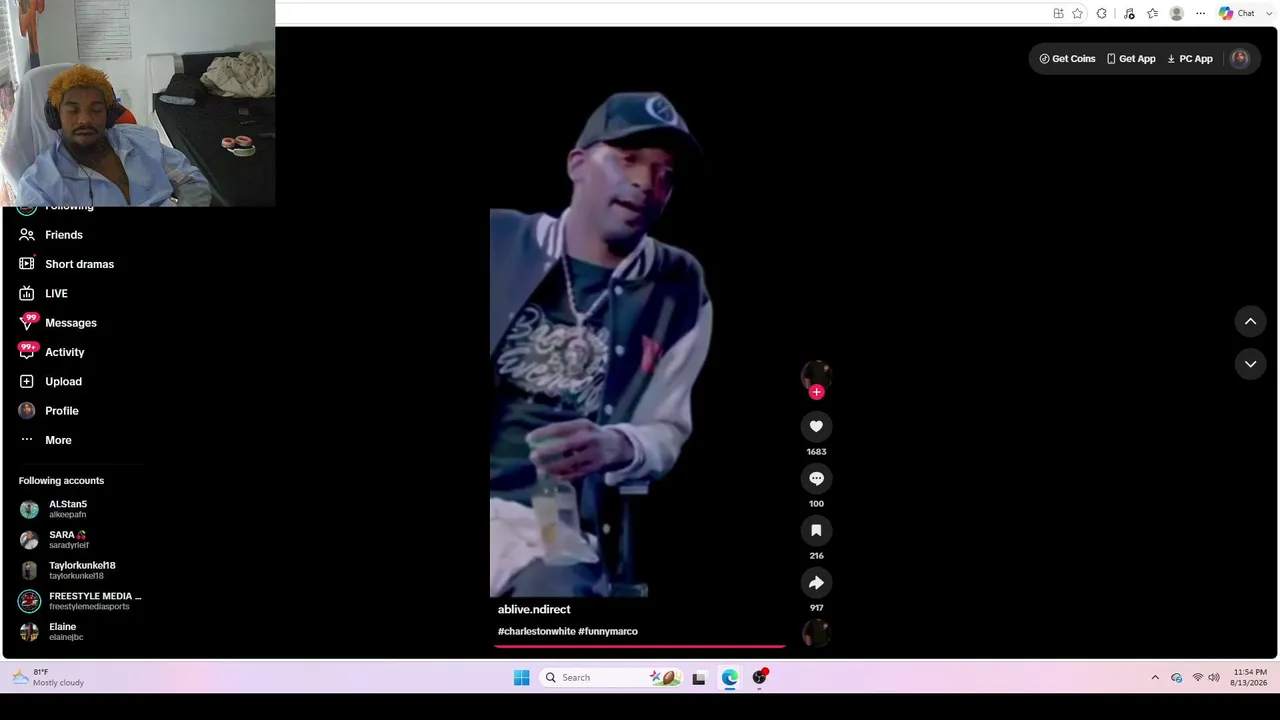Go to Profile in the sidebar

(61, 411)
